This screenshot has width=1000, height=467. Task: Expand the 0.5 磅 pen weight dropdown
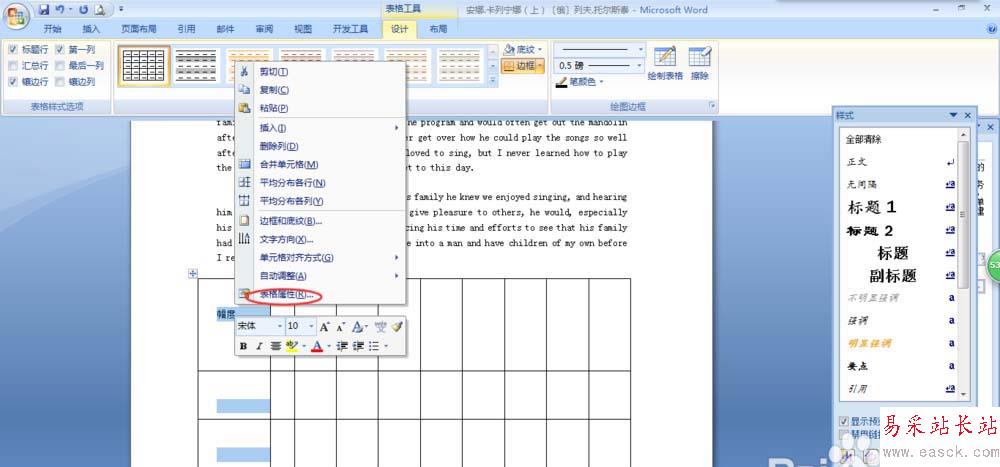point(640,66)
